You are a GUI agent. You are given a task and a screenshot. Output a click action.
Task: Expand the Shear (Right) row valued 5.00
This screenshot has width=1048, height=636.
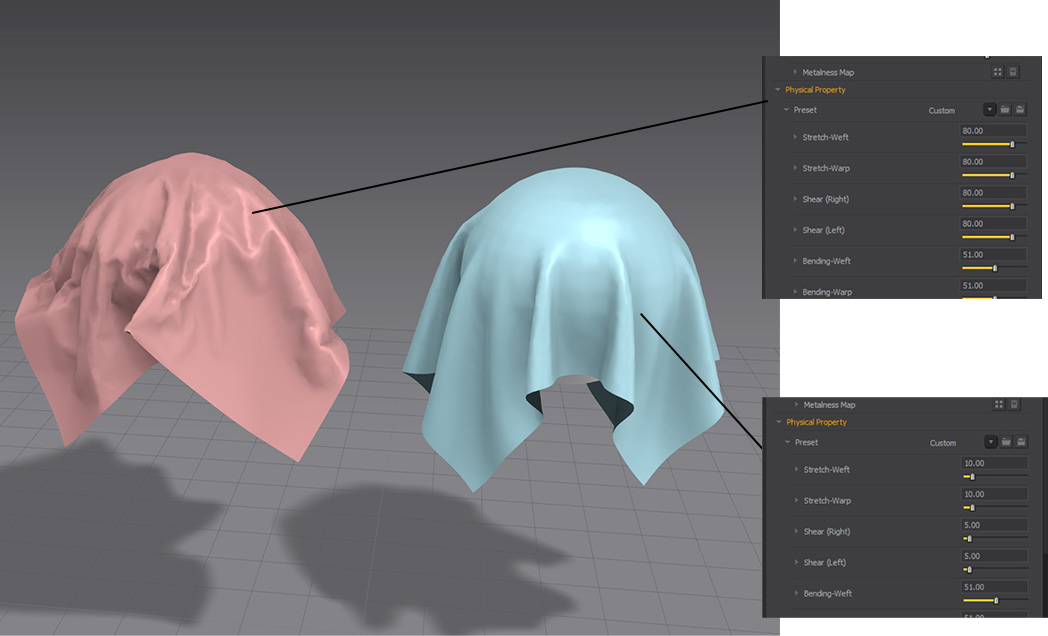coord(797,531)
